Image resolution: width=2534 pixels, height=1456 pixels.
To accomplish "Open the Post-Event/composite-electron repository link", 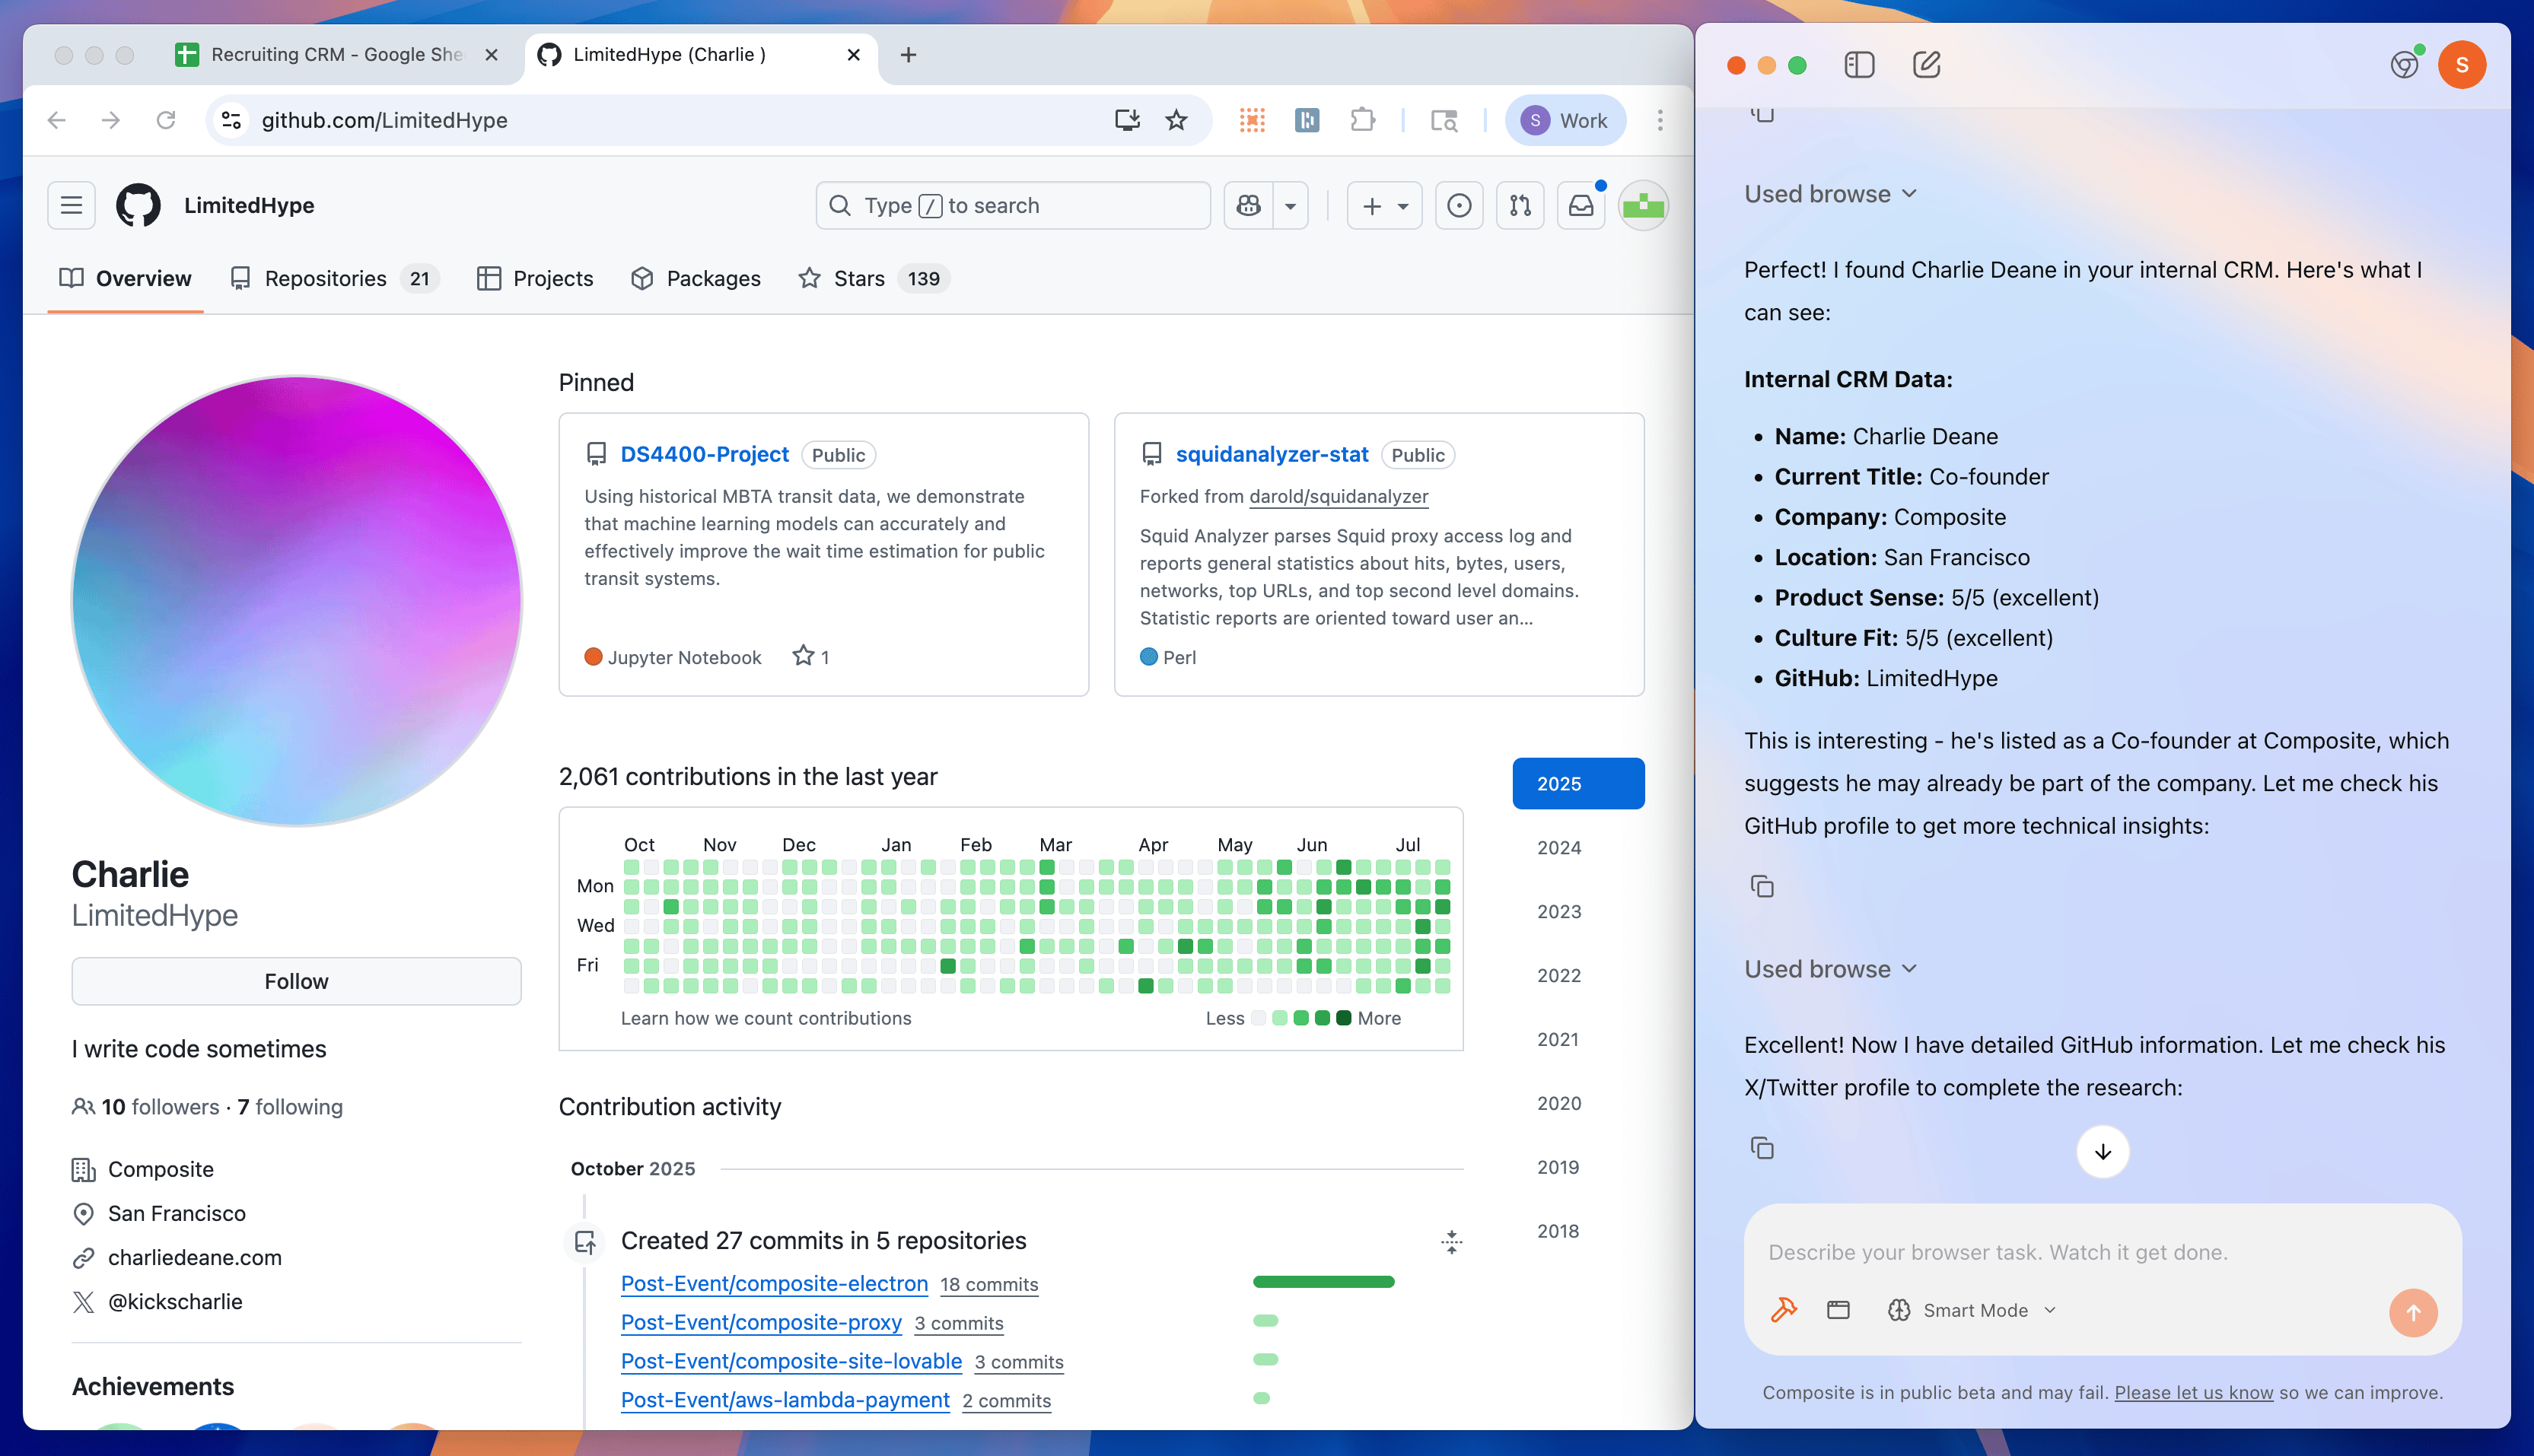I will click(774, 1283).
